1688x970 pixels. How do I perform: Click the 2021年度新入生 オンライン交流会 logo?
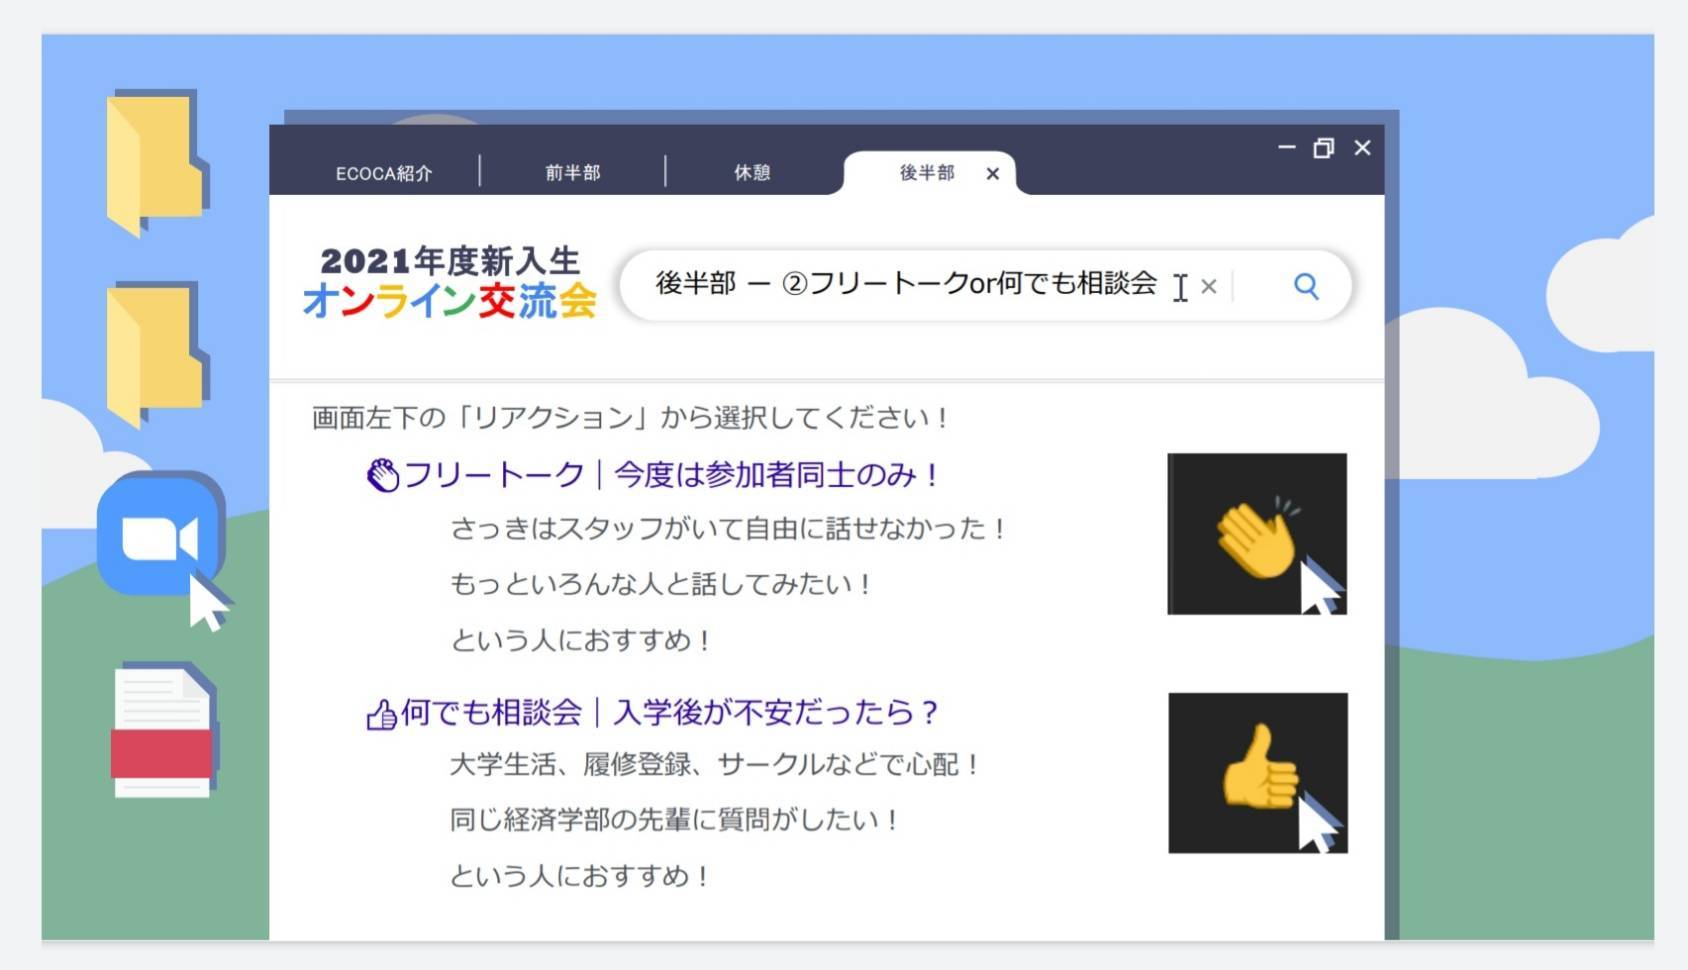[452, 283]
